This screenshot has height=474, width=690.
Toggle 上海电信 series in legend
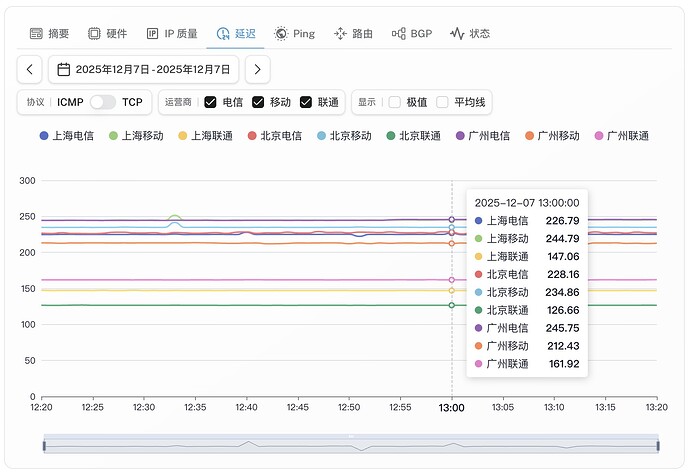tap(67, 136)
